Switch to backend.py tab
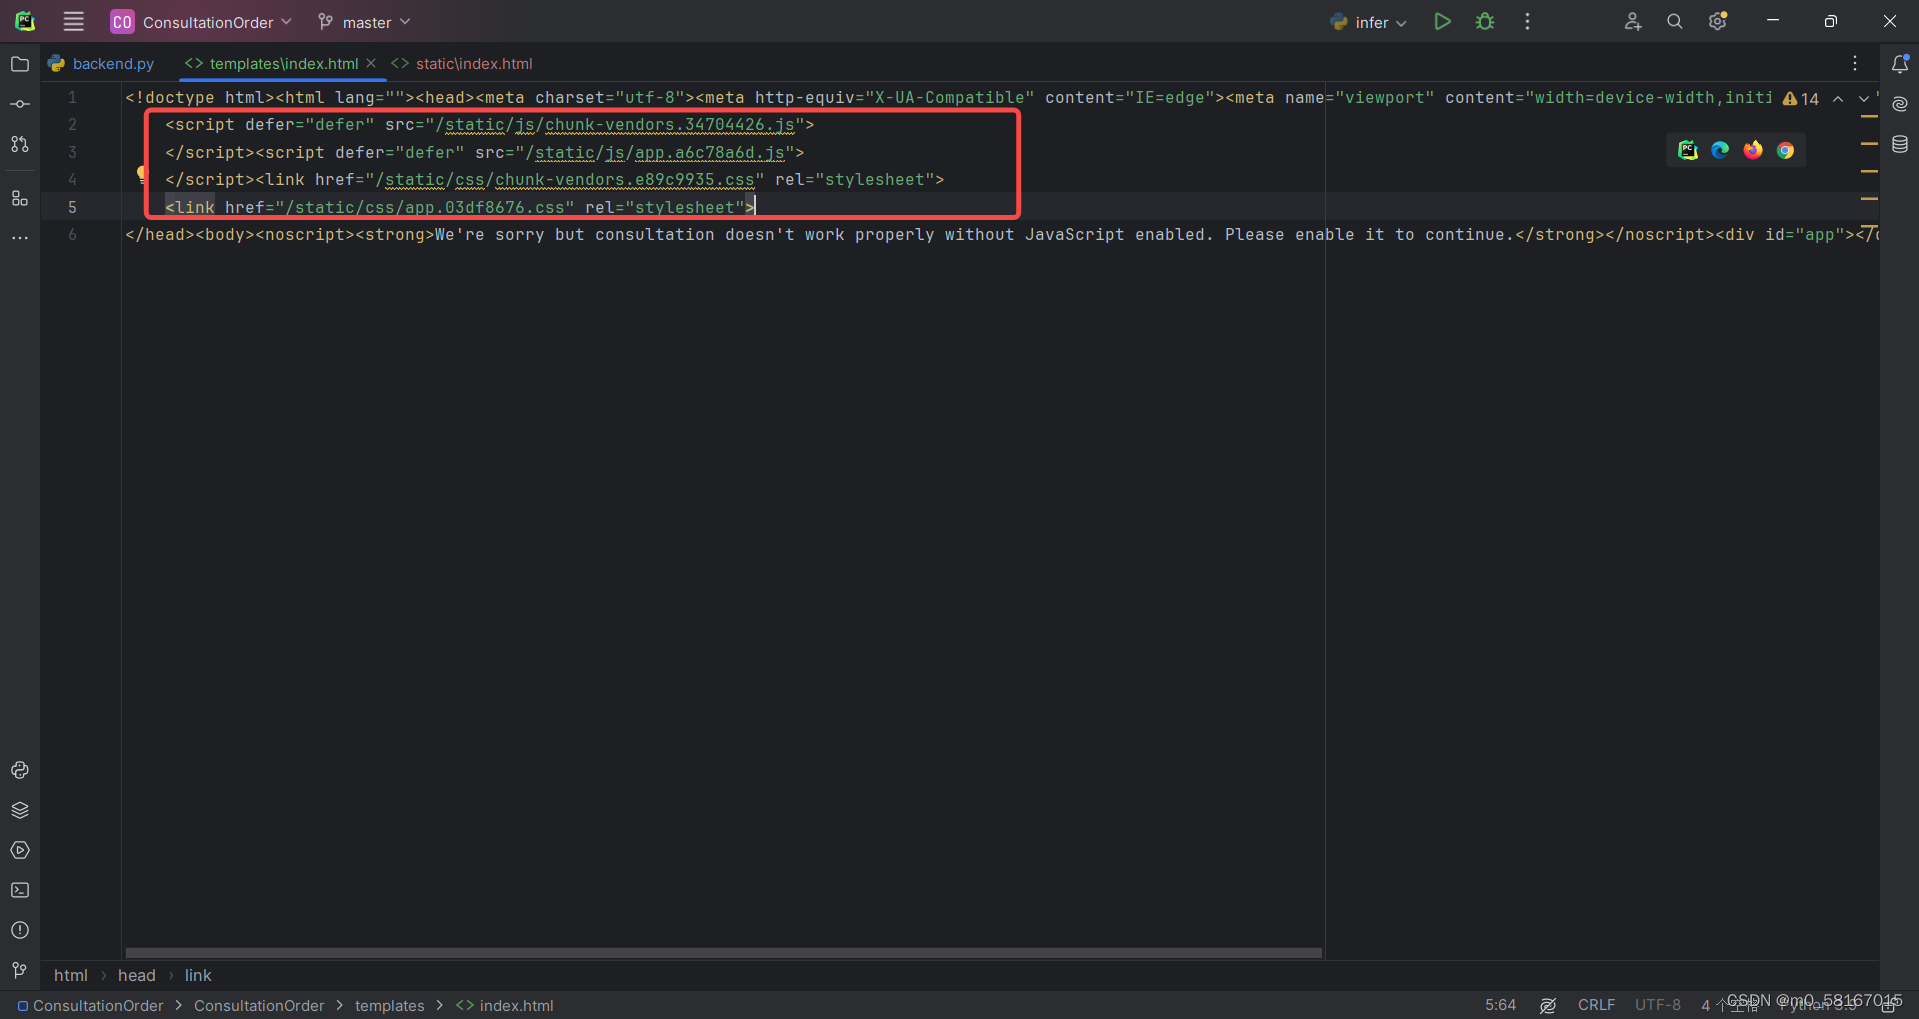This screenshot has height=1019, width=1919. [x=101, y=63]
